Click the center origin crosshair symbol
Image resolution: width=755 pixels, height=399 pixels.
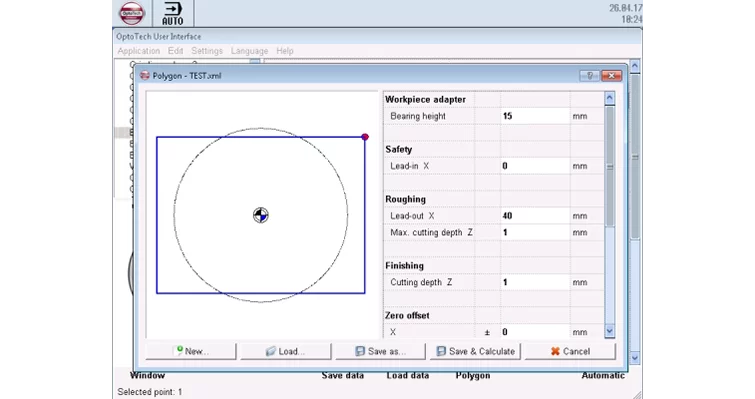coord(260,215)
